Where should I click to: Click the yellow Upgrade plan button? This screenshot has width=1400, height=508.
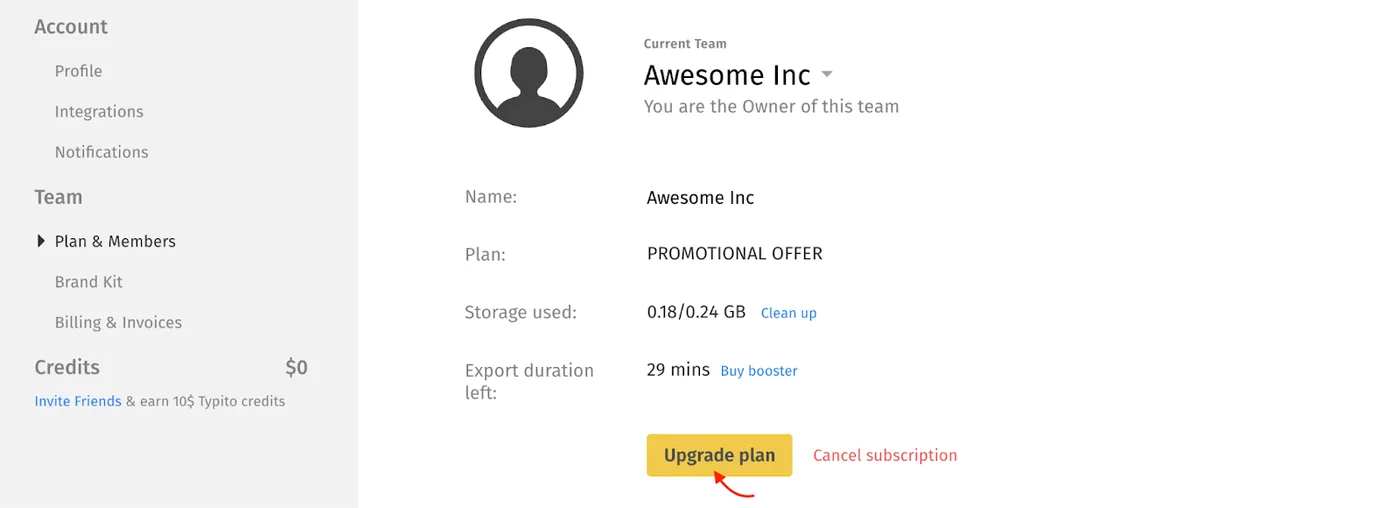[x=719, y=455]
